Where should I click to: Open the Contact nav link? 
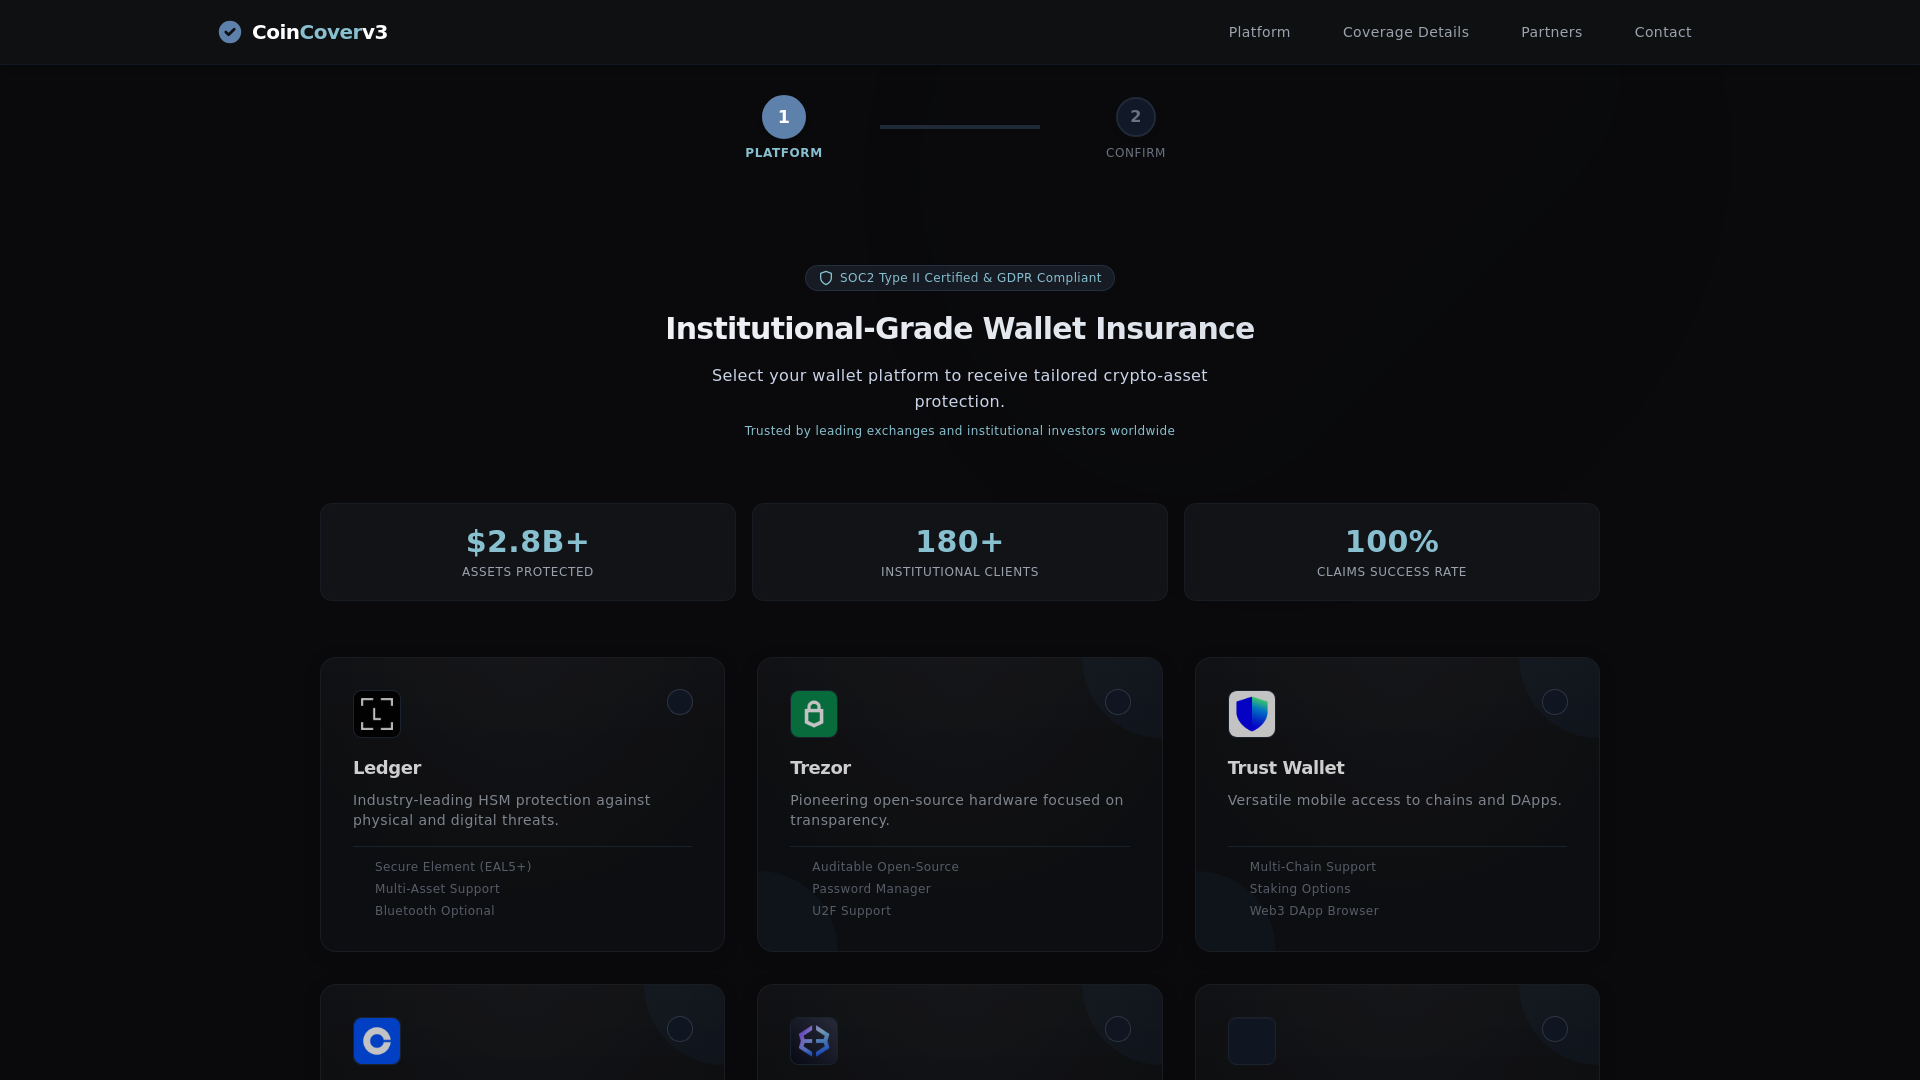tap(1663, 32)
